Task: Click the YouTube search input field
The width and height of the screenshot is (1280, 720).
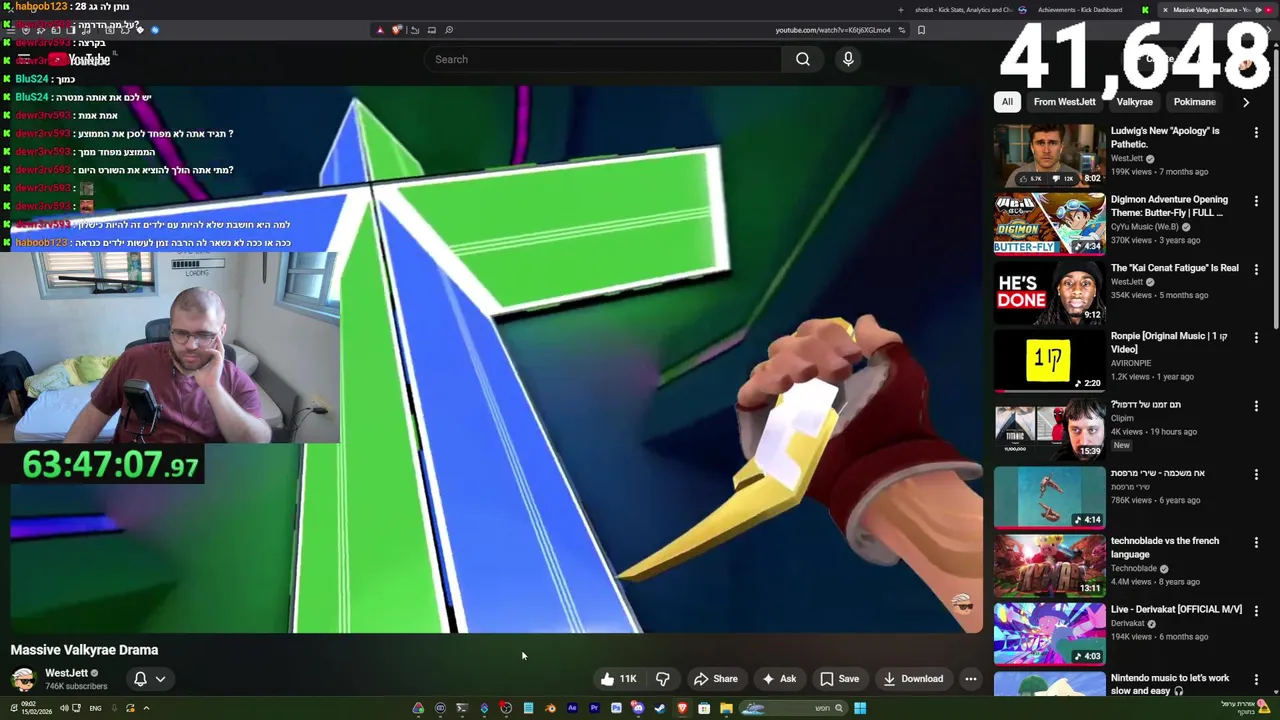Action: click(605, 59)
